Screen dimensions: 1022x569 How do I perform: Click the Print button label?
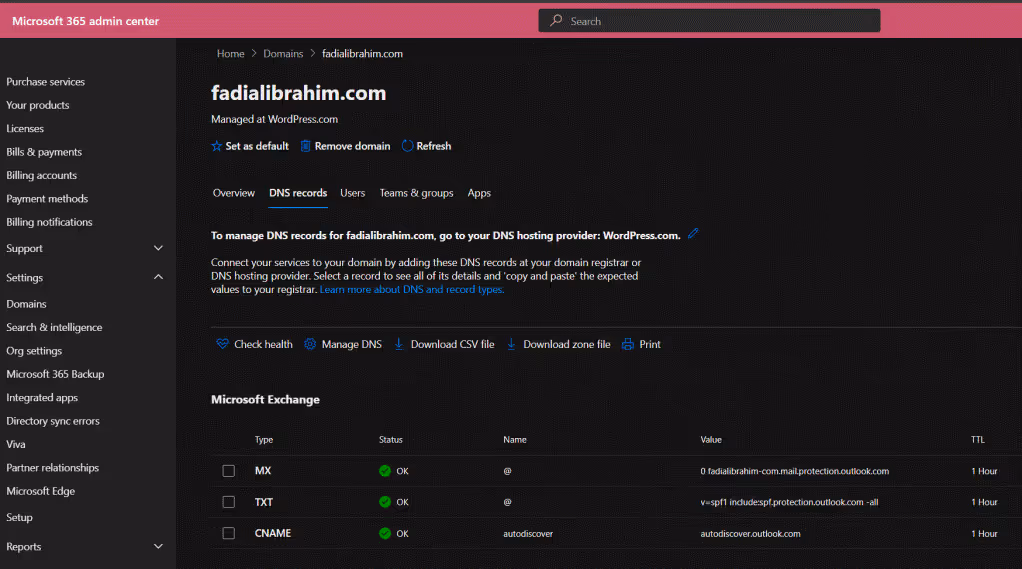[650, 344]
